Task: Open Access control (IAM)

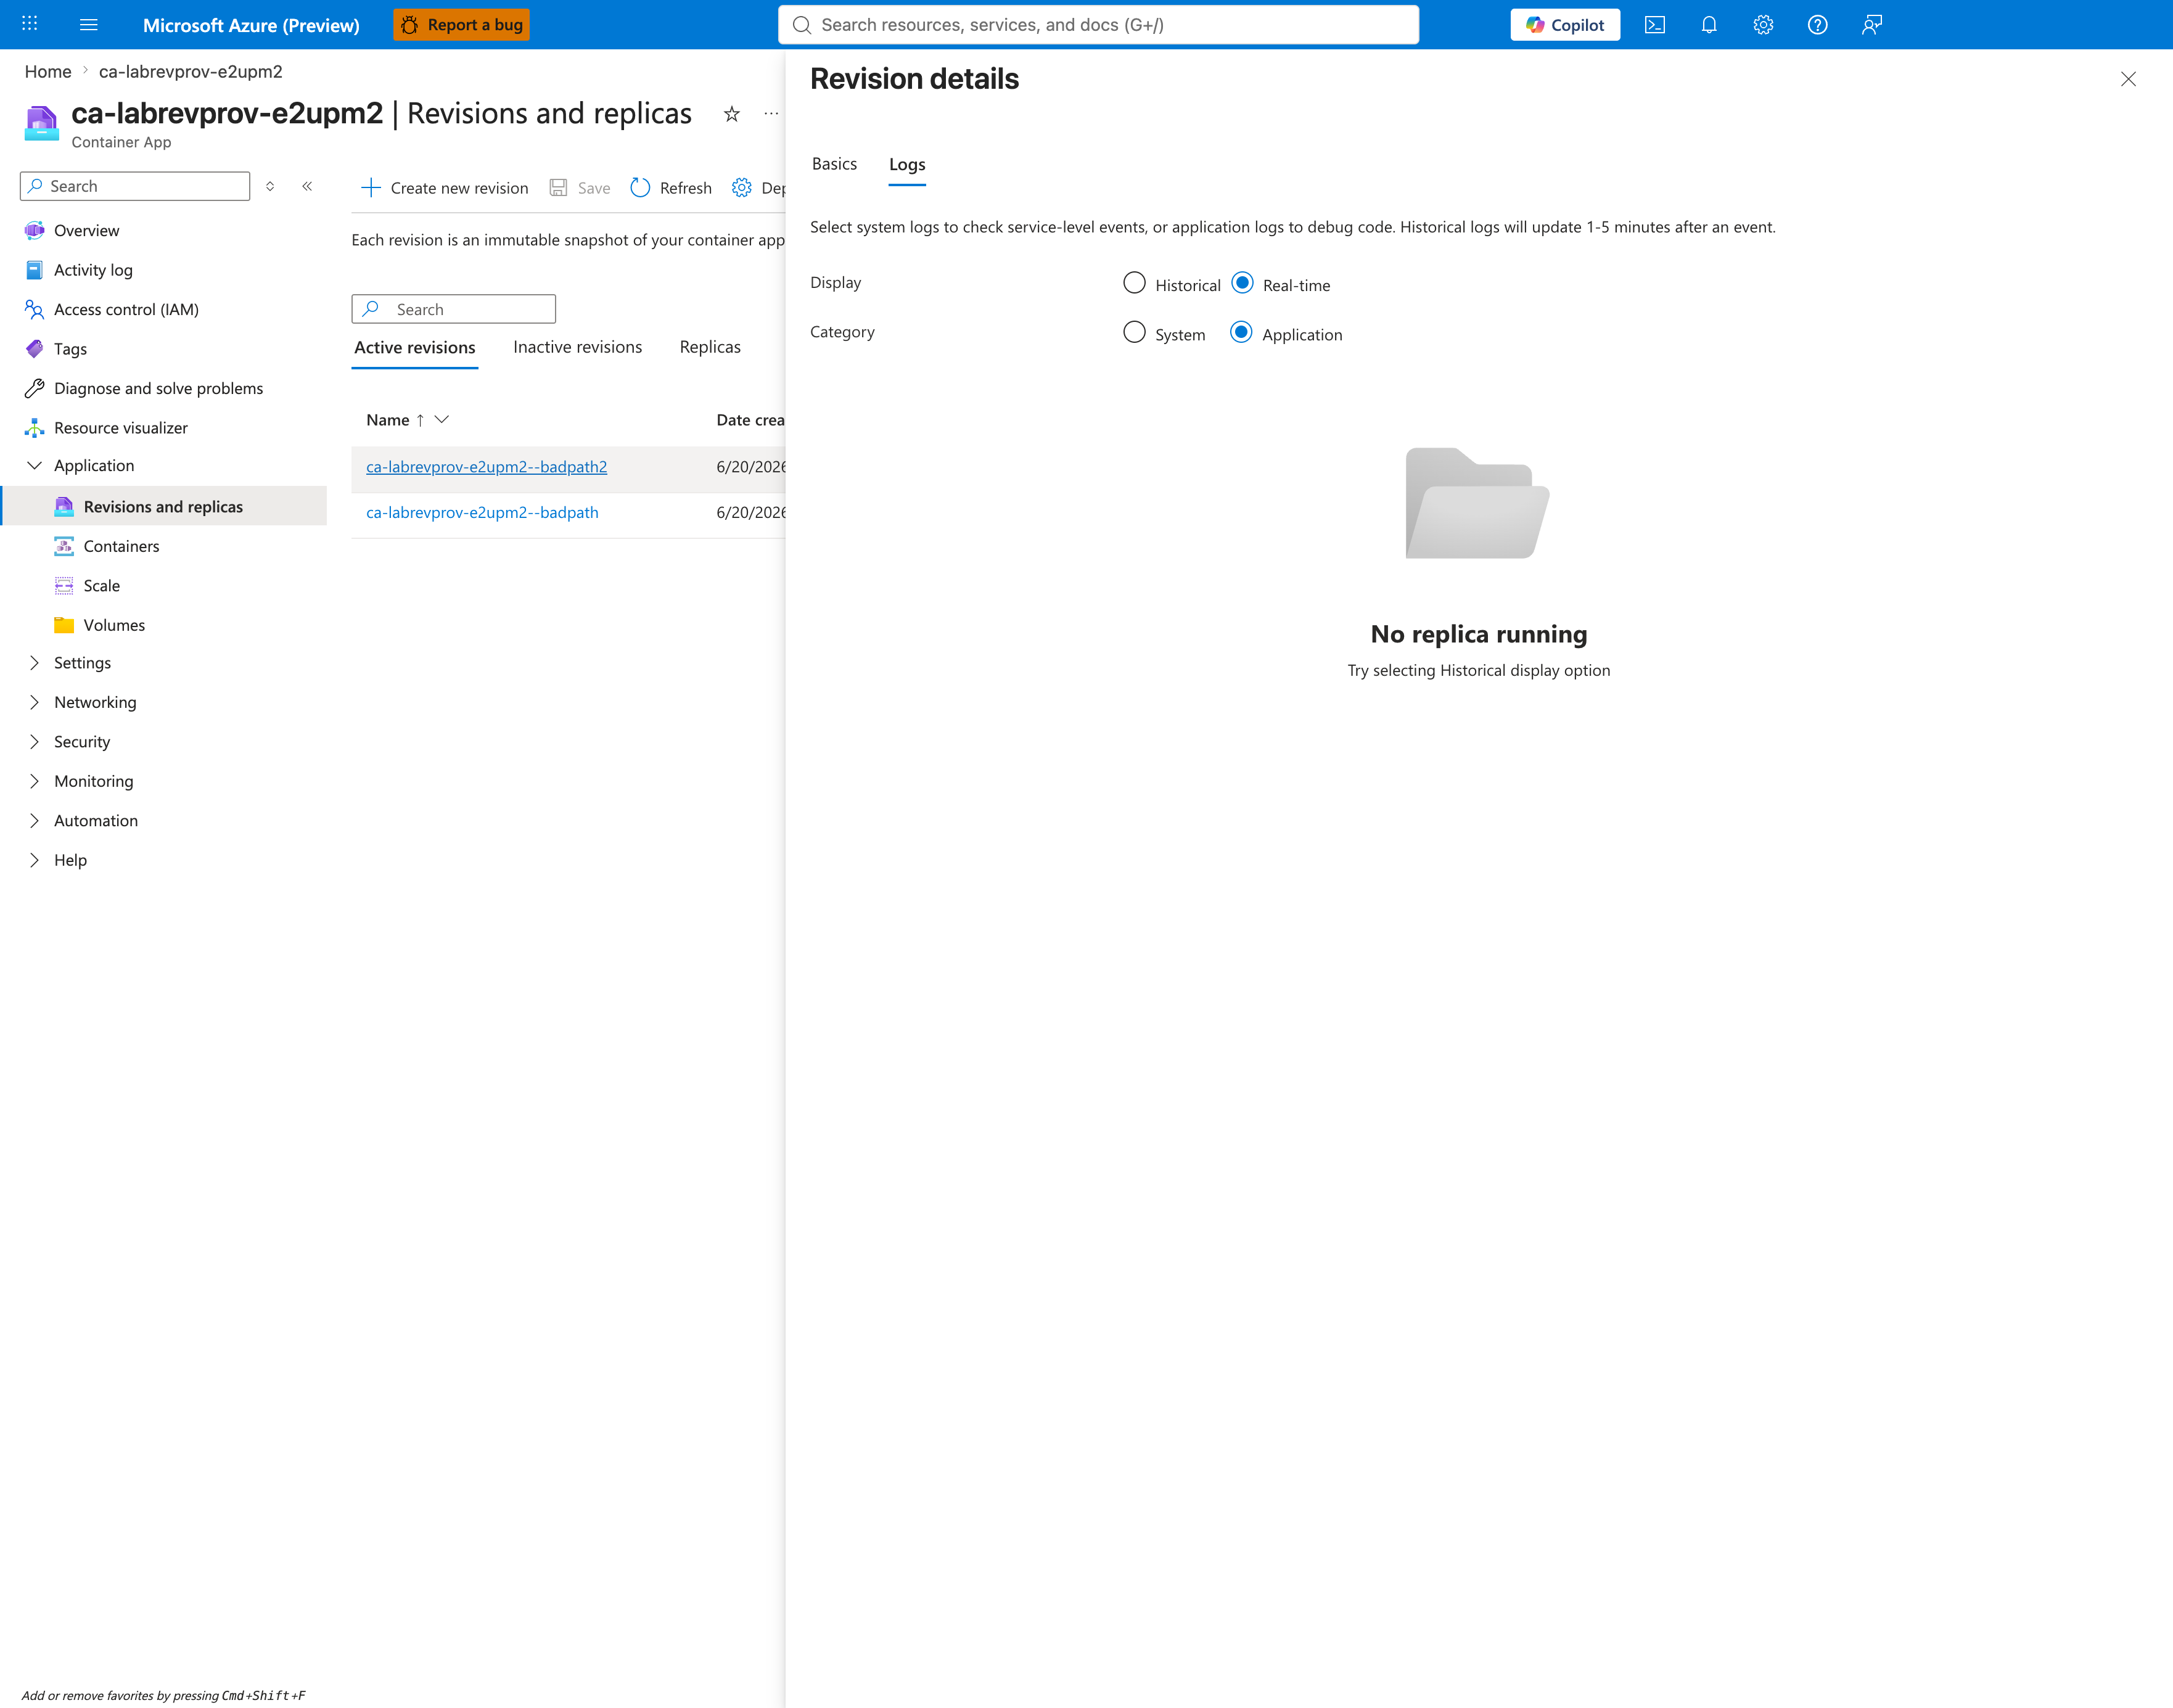Action: tap(126, 309)
